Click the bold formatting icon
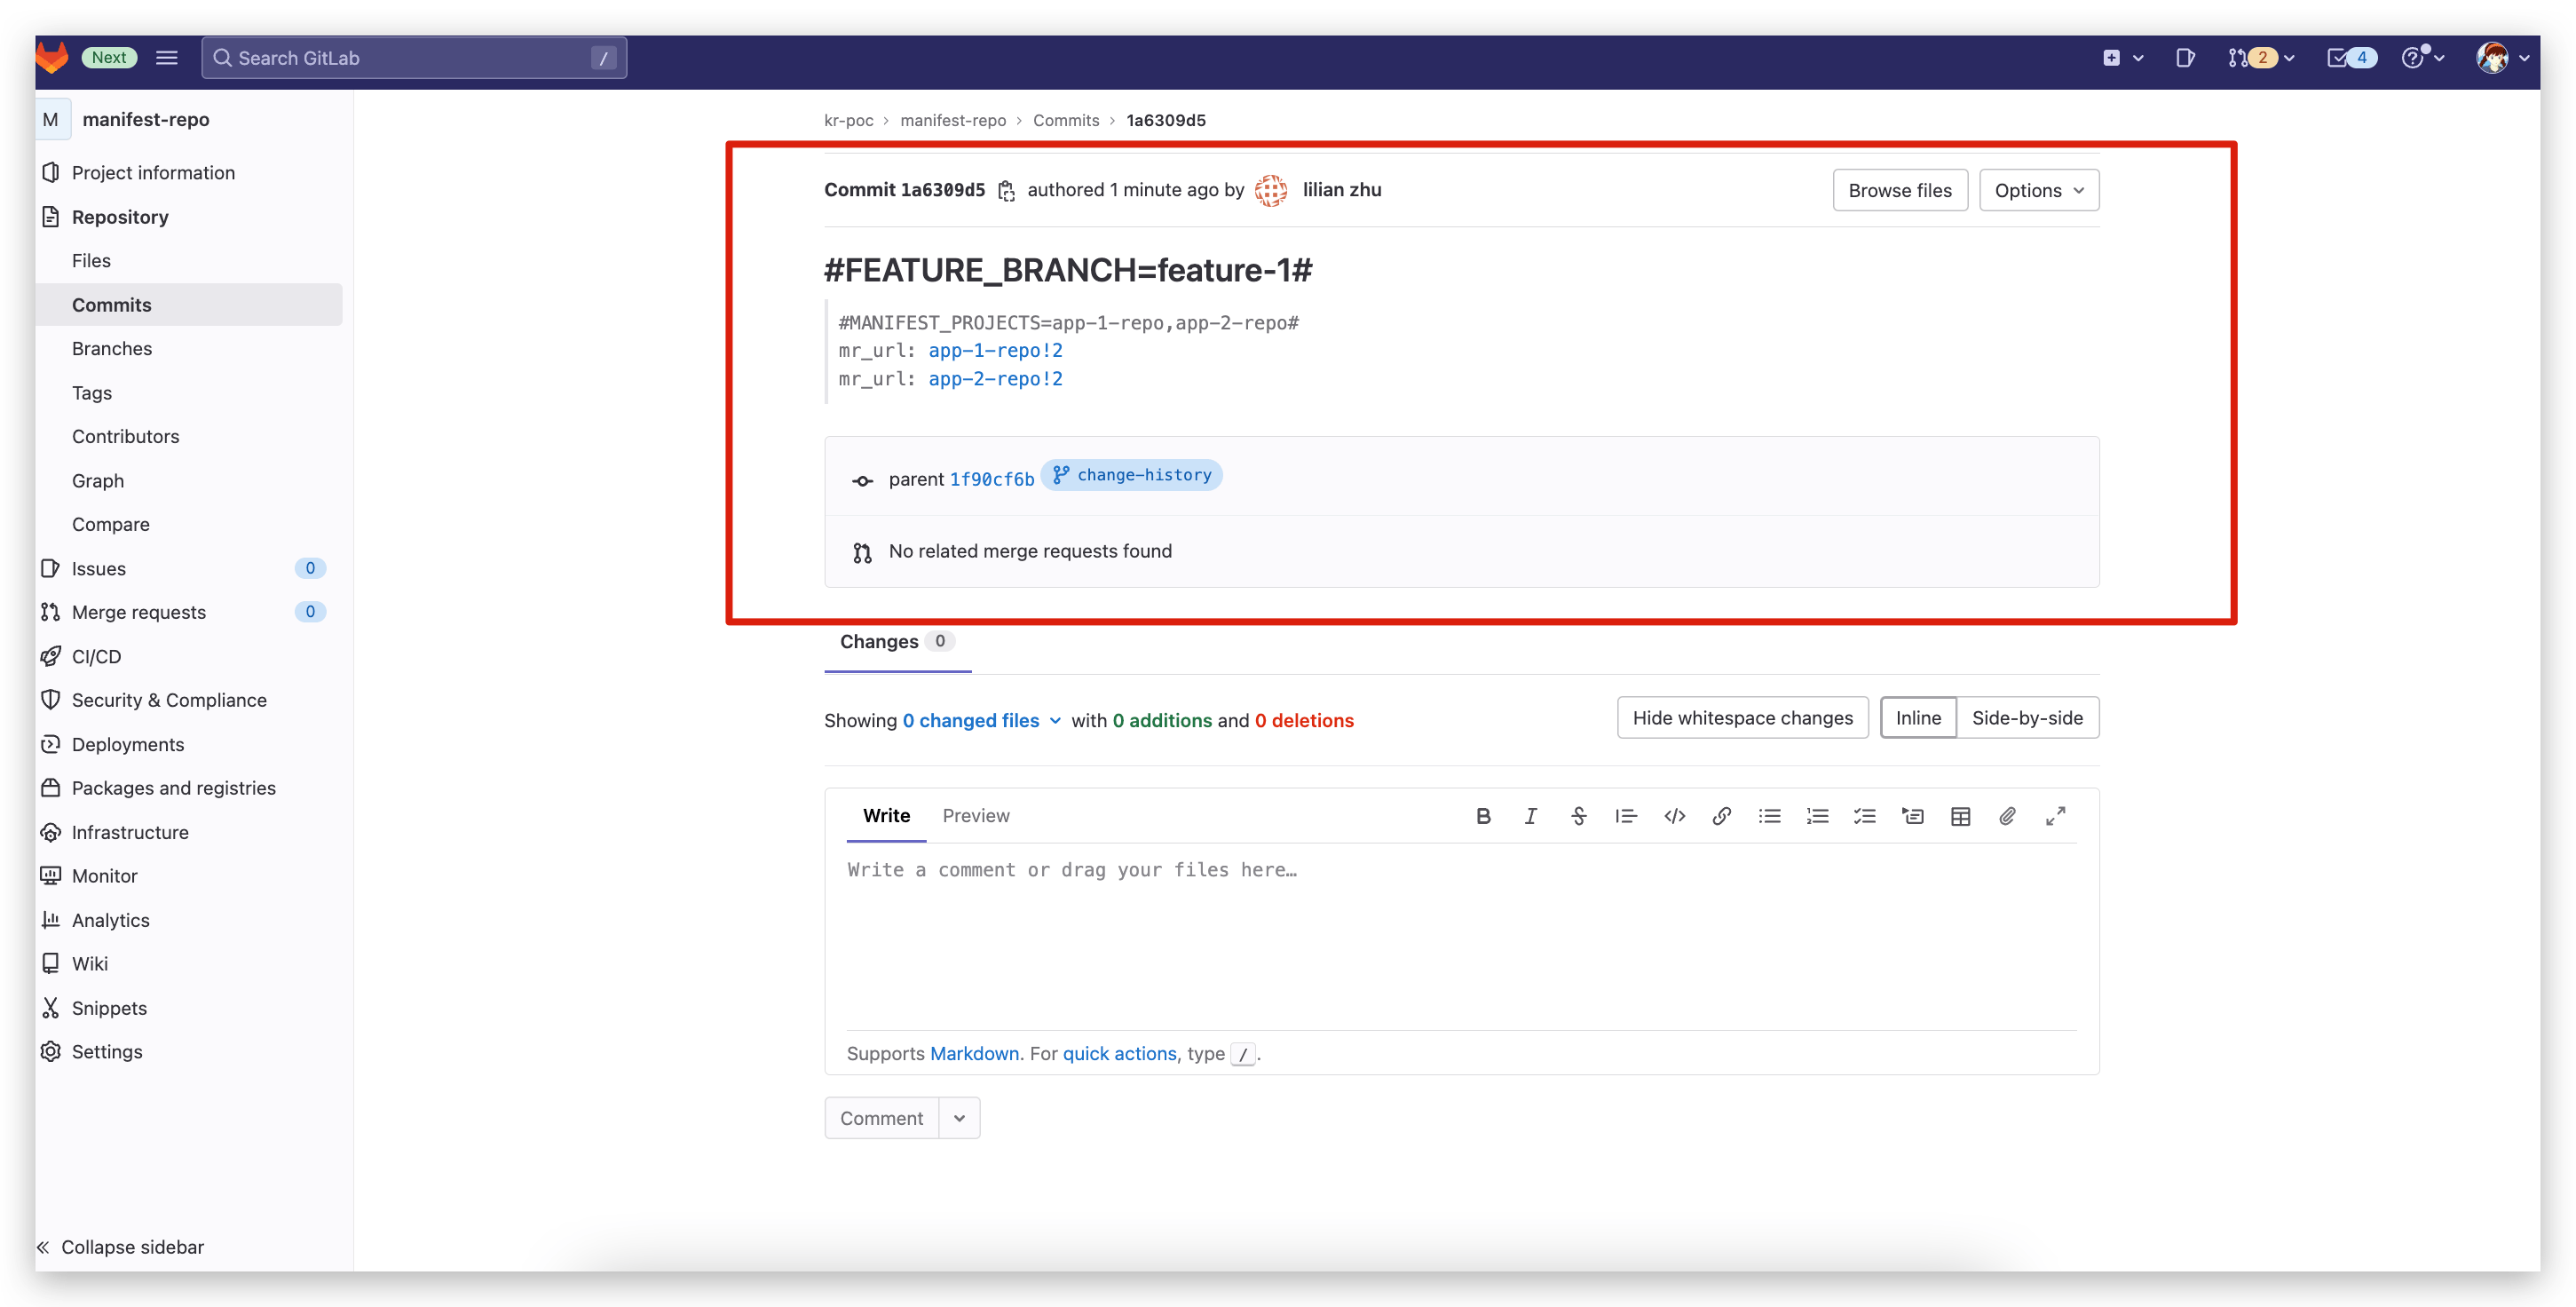This screenshot has height=1307, width=2576. pos(1483,816)
